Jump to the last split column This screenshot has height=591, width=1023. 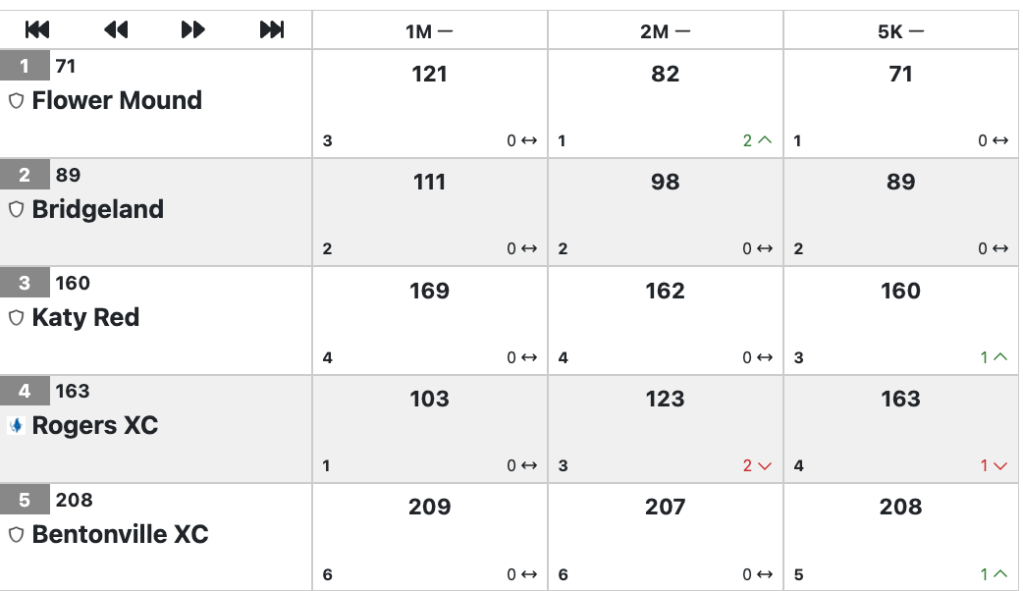coord(271,30)
